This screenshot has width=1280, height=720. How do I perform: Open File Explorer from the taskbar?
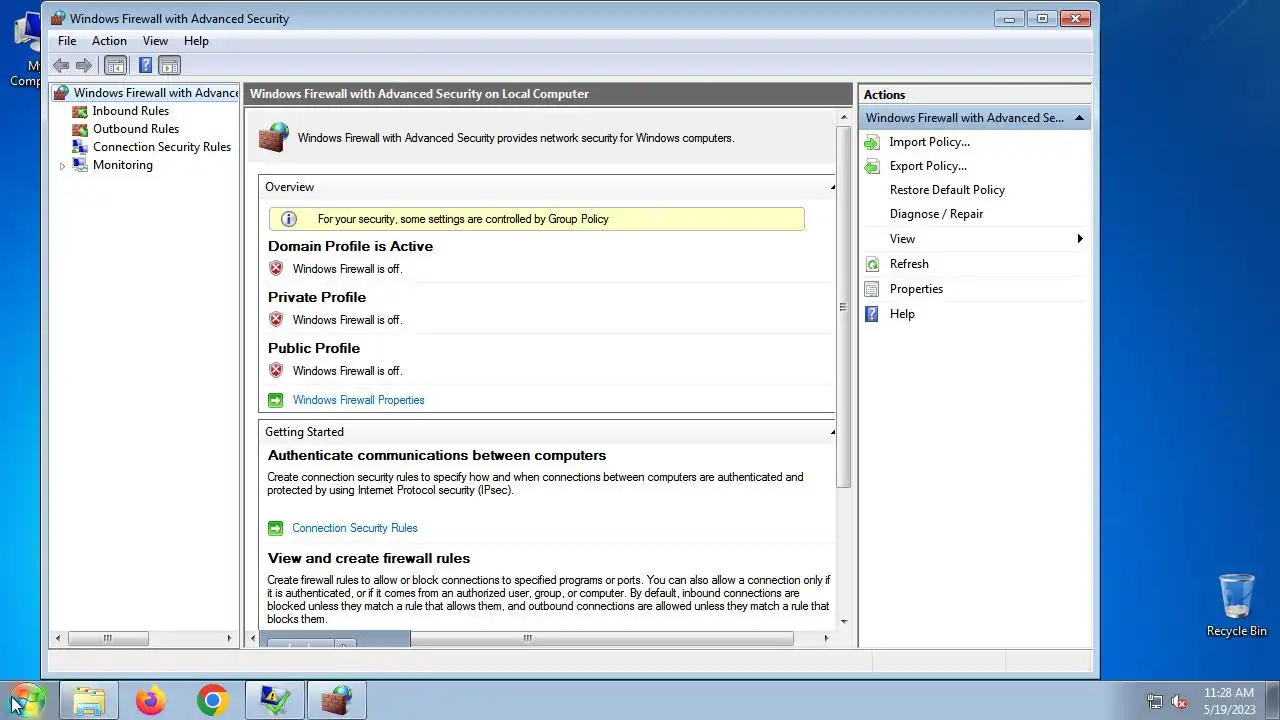pyautogui.click(x=89, y=700)
